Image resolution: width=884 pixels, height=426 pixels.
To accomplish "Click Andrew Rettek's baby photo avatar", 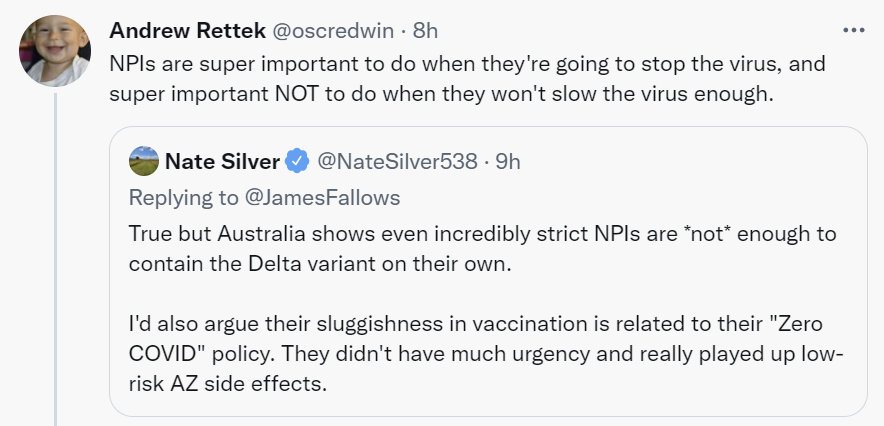I will (x=55, y=52).
